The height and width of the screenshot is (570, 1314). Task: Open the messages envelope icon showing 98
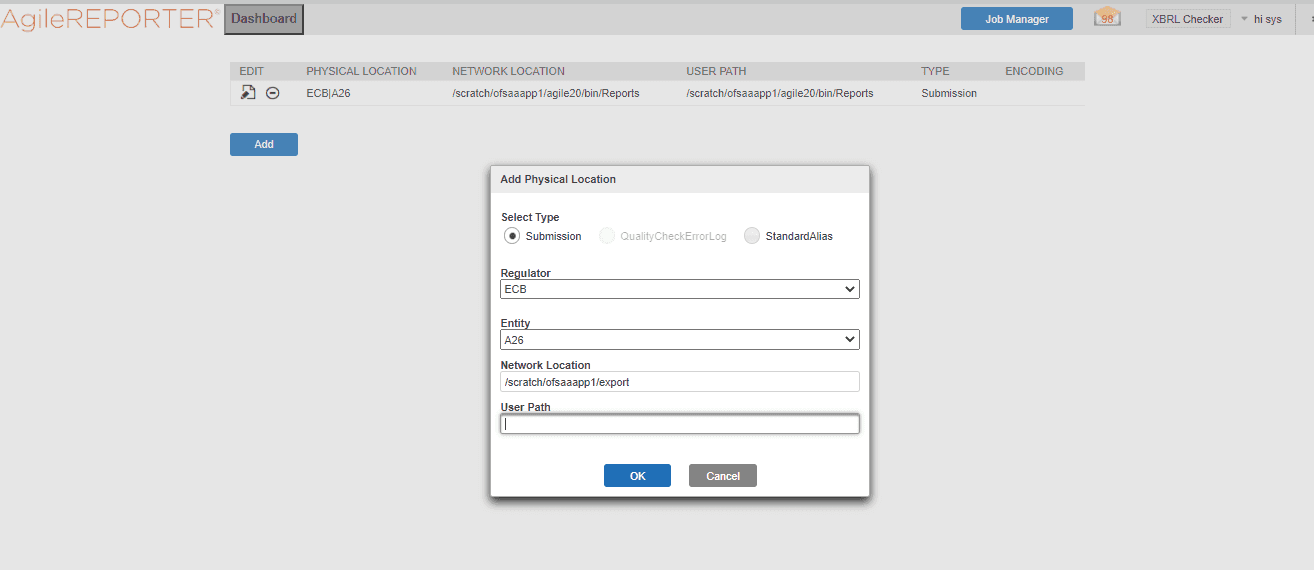click(x=1107, y=18)
